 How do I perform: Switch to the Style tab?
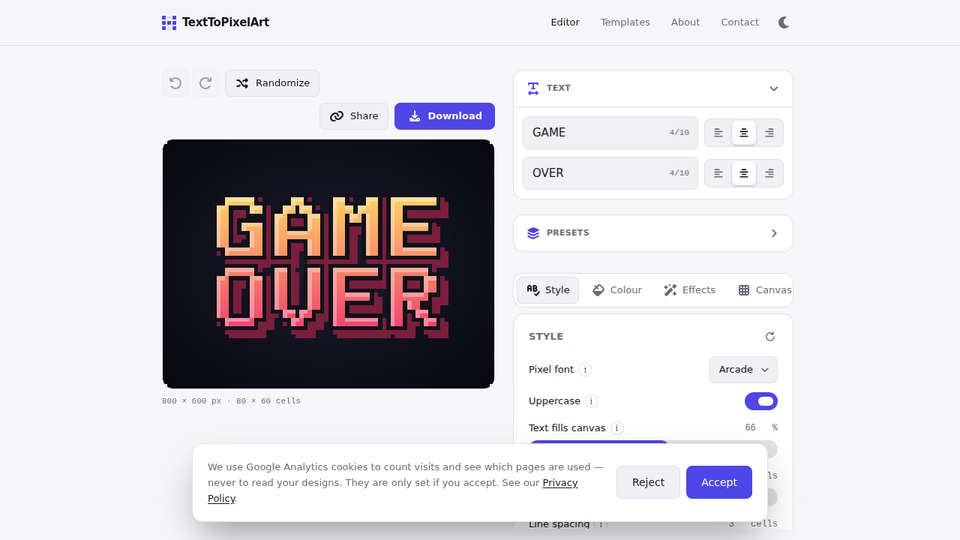point(548,290)
